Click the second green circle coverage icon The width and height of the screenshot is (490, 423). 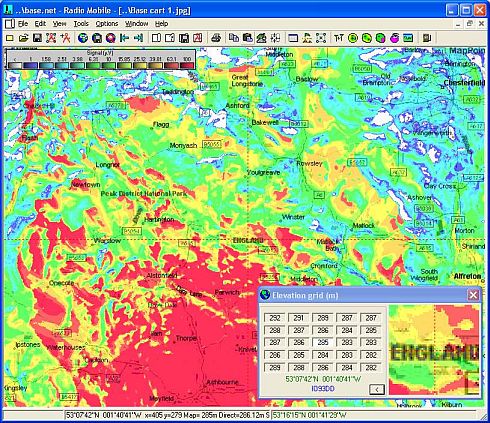tap(367, 38)
